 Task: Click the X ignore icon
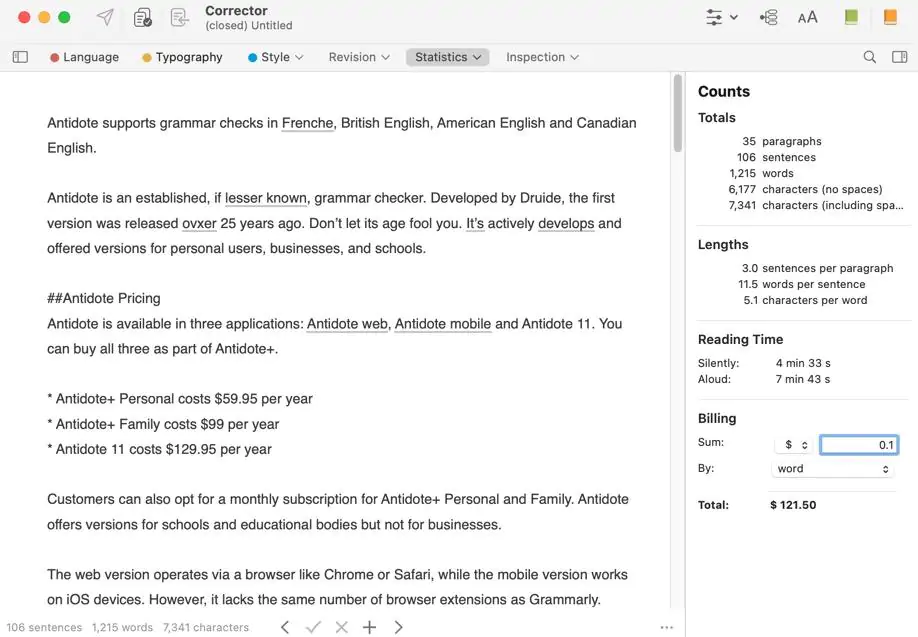pos(341,627)
